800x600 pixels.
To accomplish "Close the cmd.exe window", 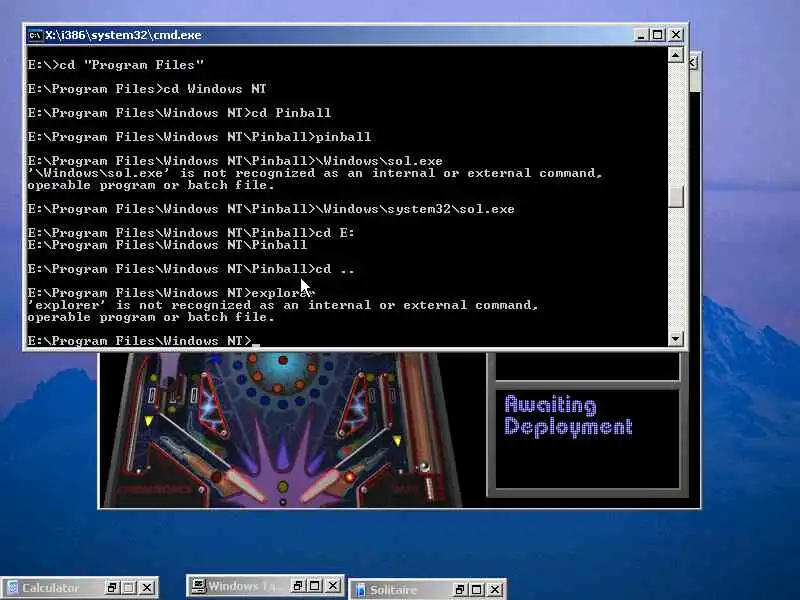I will pos(676,35).
